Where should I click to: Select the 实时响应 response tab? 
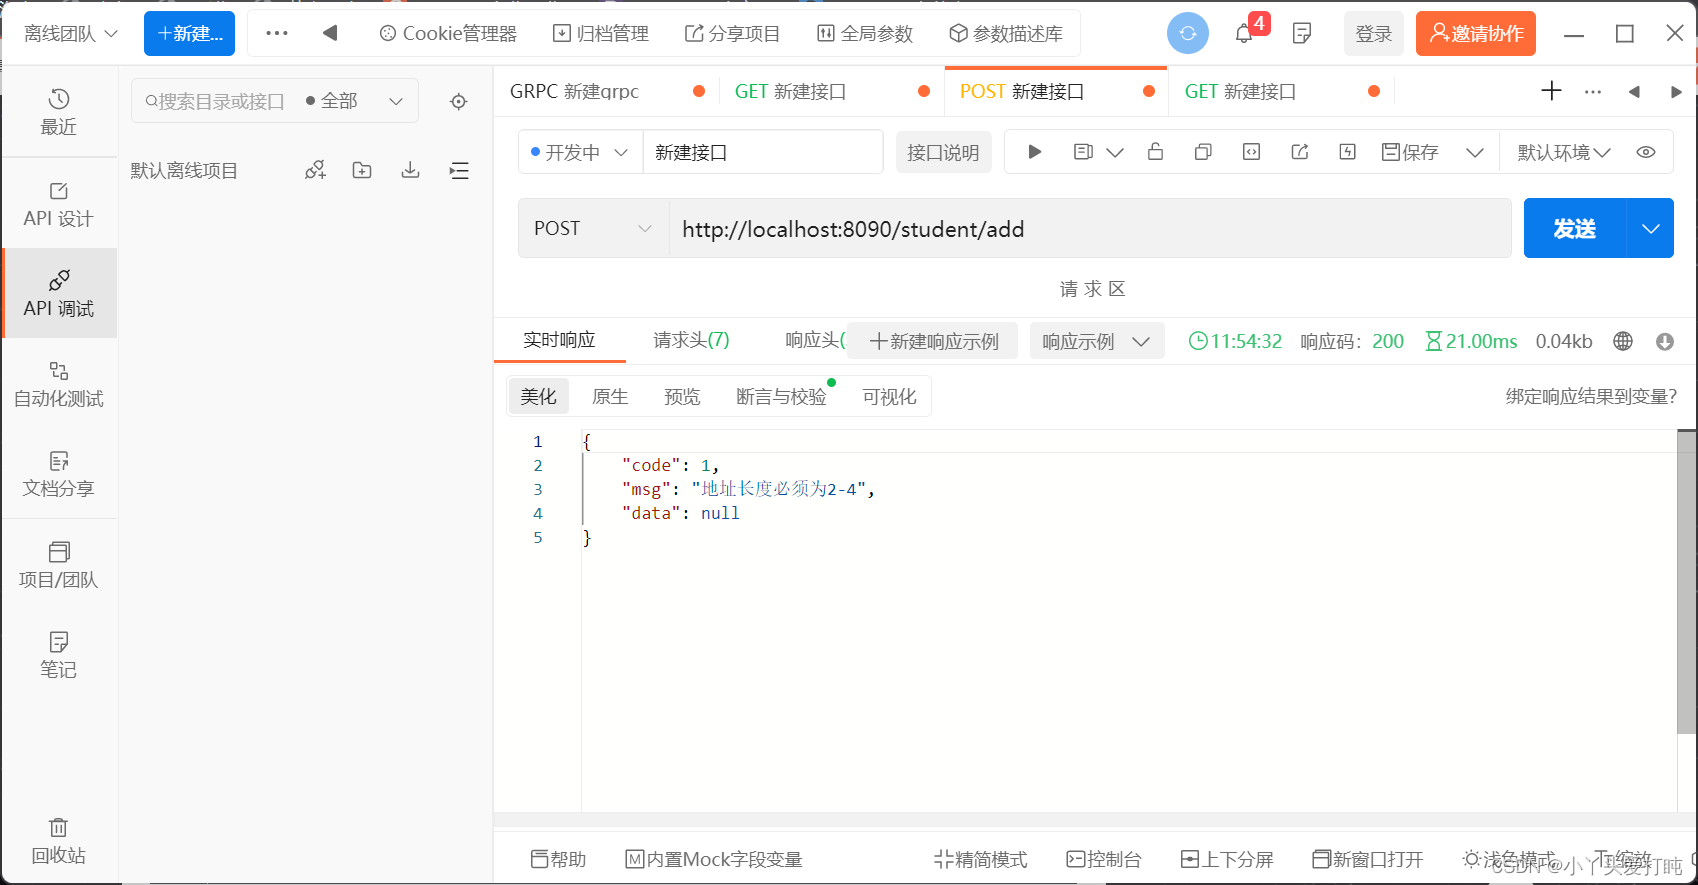coord(559,340)
